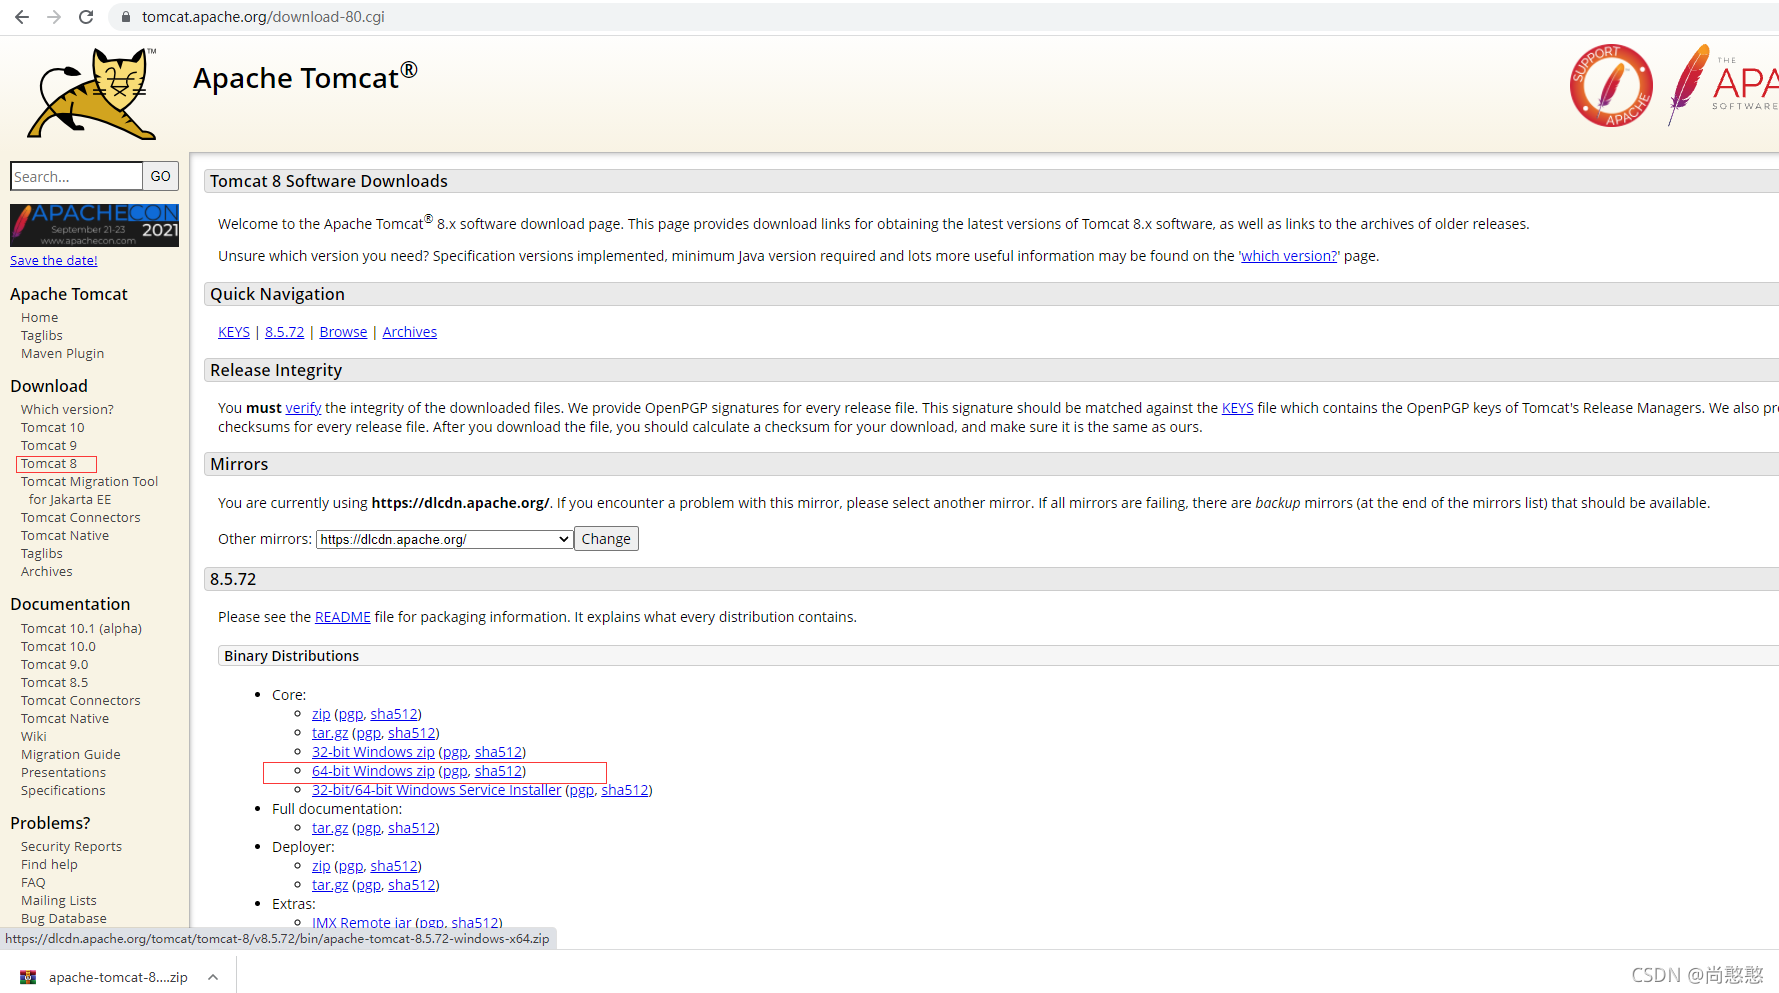
Task: Go back with the browser back arrow
Action: [x=22, y=17]
